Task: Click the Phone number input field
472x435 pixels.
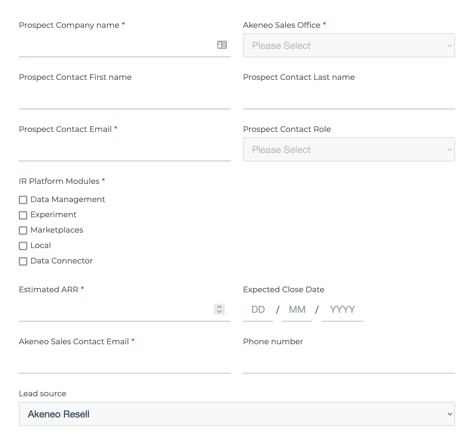Action: (349, 362)
